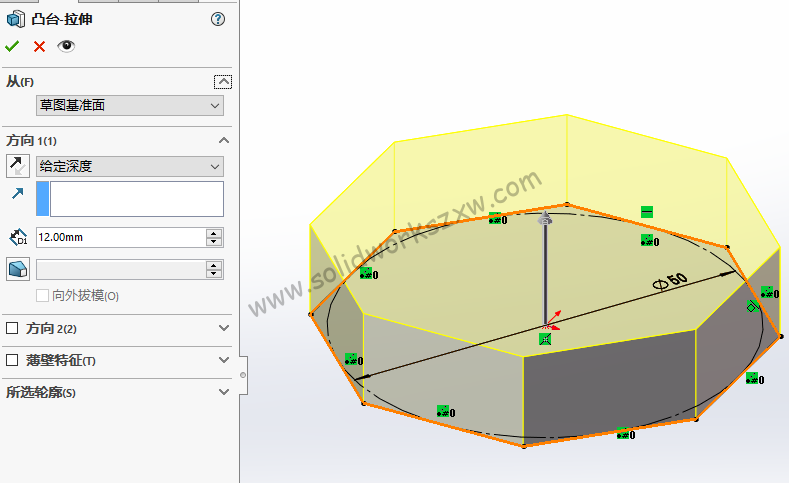
Task: Click the 12.00mm depth field
Action: point(121,237)
